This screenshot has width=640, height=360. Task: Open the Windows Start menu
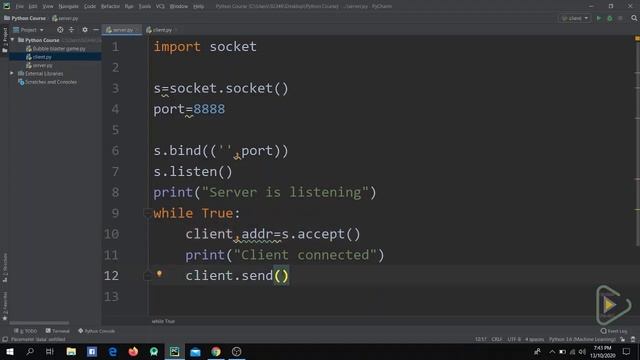click(9, 351)
